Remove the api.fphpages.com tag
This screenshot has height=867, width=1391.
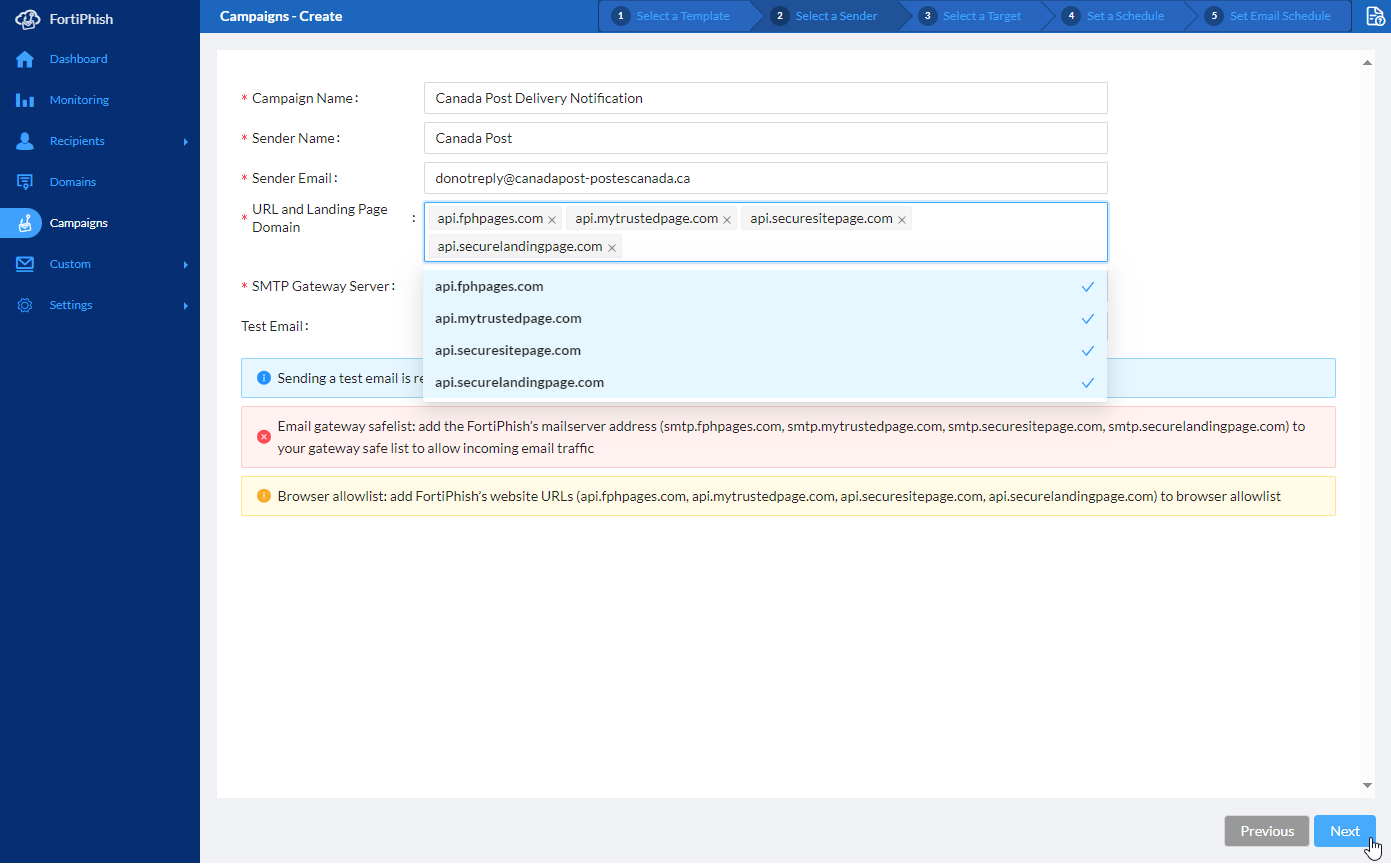552,219
